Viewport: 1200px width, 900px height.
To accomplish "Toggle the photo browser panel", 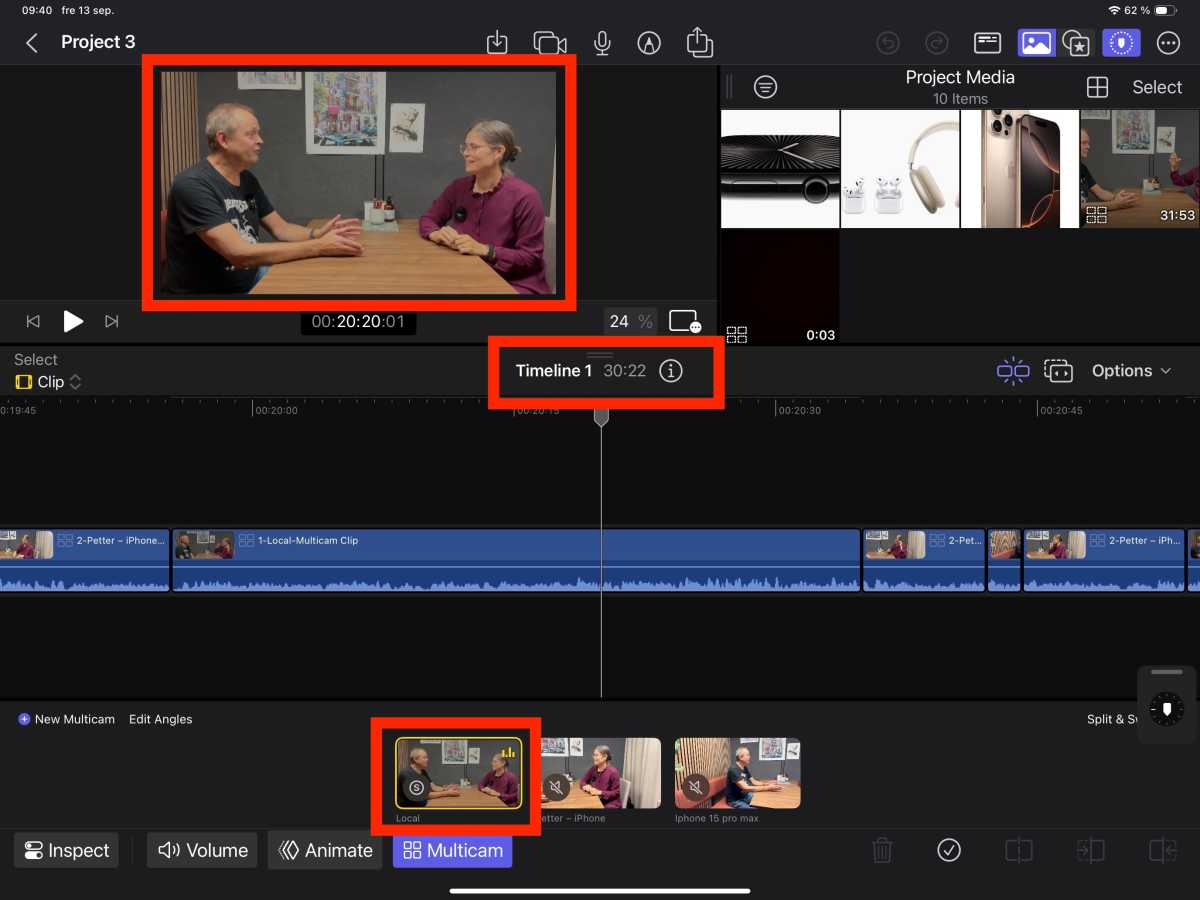I will click(x=1036, y=42).
